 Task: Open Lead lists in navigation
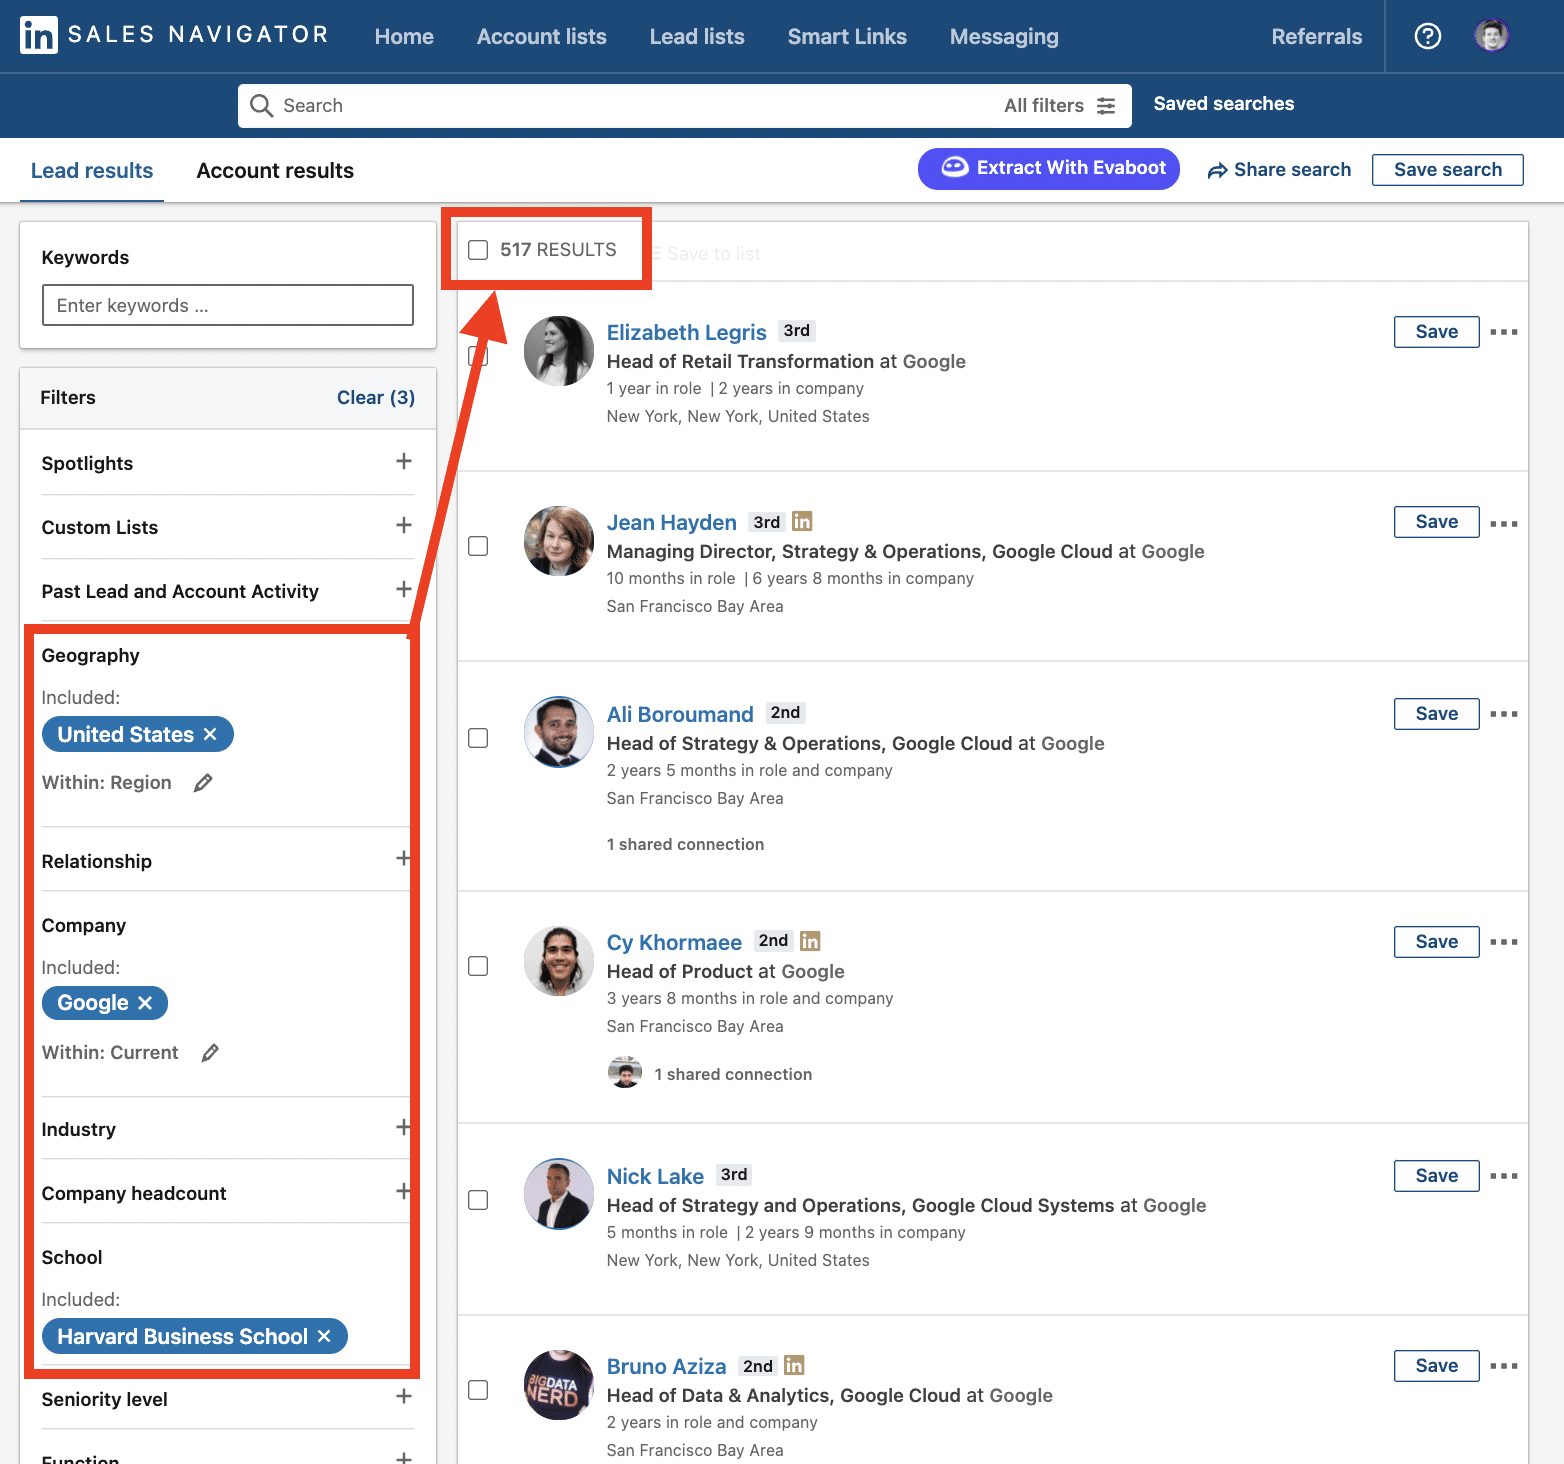pos(697,37)
